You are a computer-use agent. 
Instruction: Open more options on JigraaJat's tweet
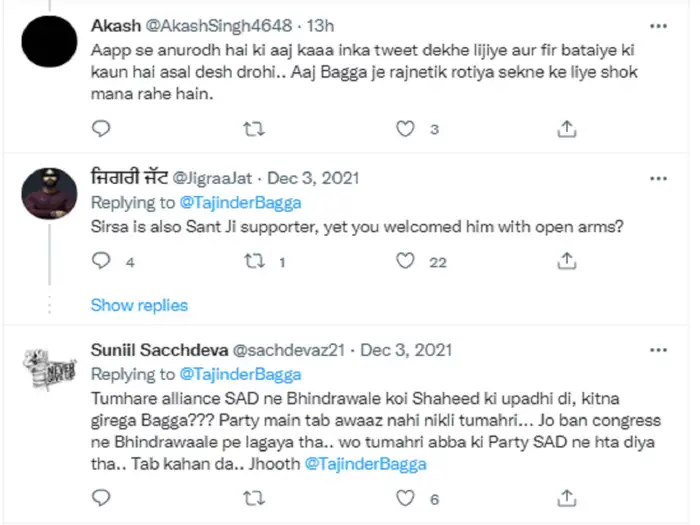pos(658,178)
